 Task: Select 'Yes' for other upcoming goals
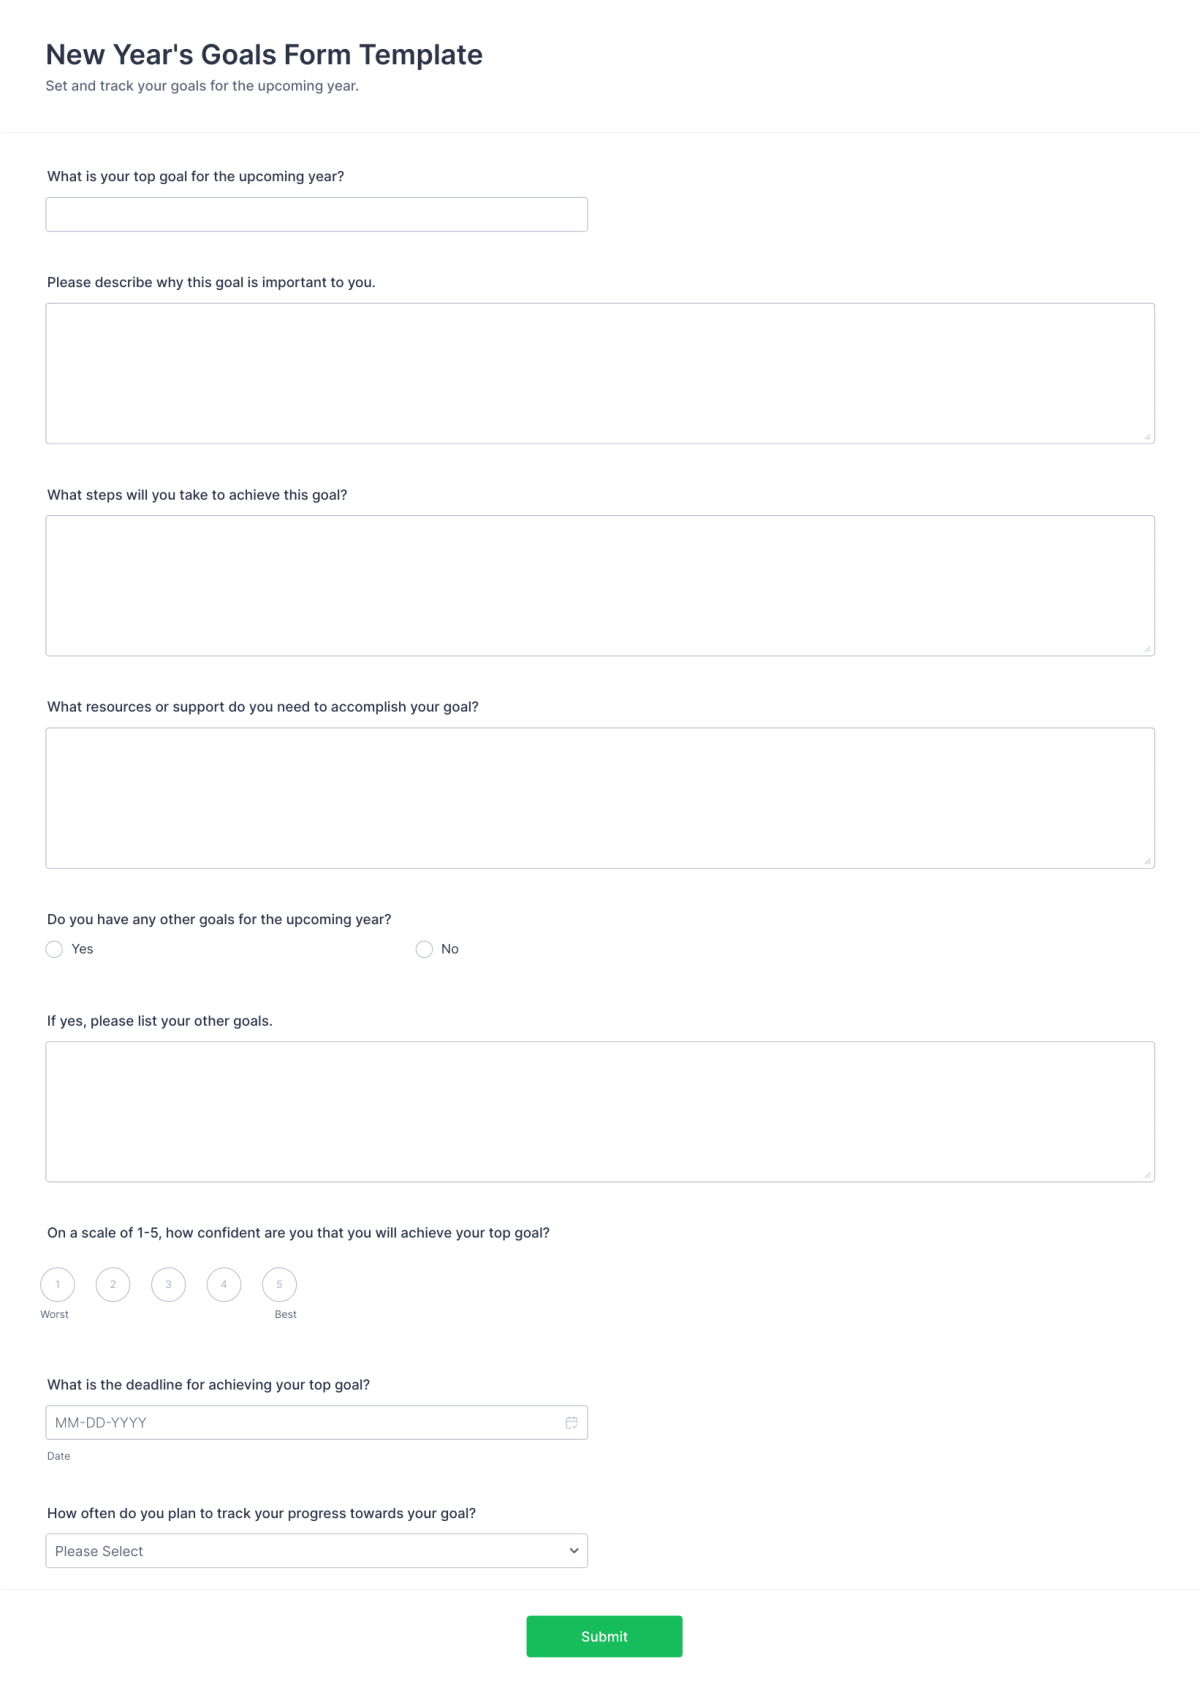[54, 948]
